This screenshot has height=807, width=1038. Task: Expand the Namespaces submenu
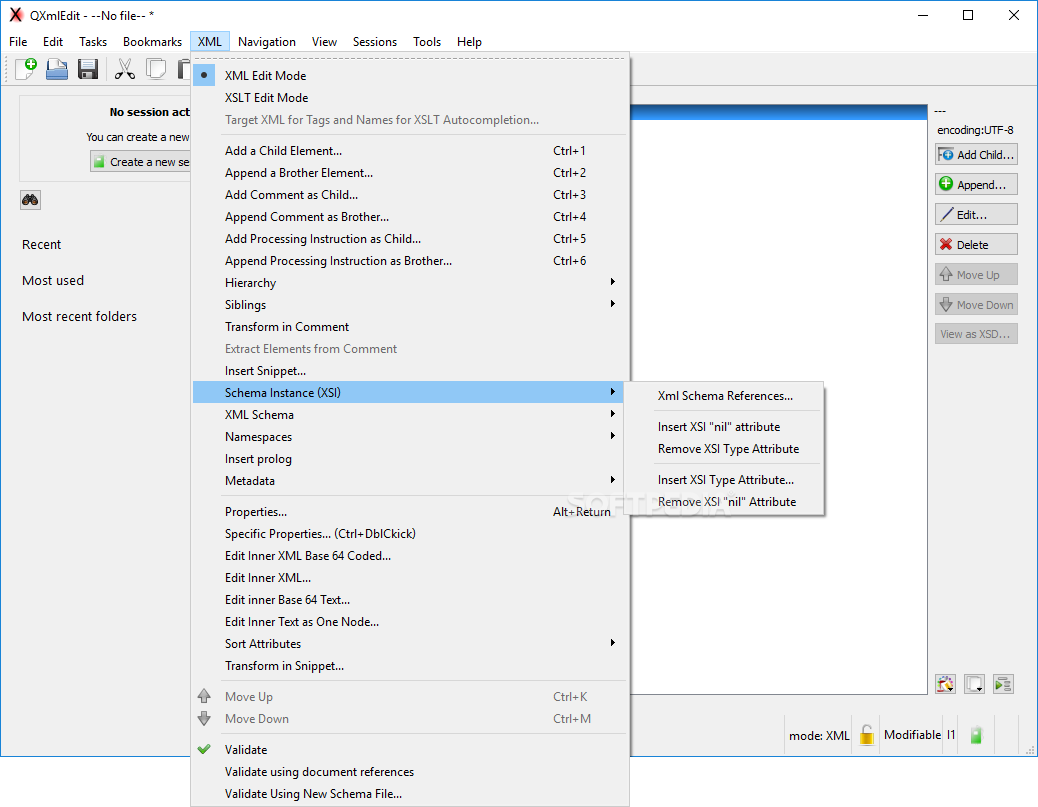410,437
